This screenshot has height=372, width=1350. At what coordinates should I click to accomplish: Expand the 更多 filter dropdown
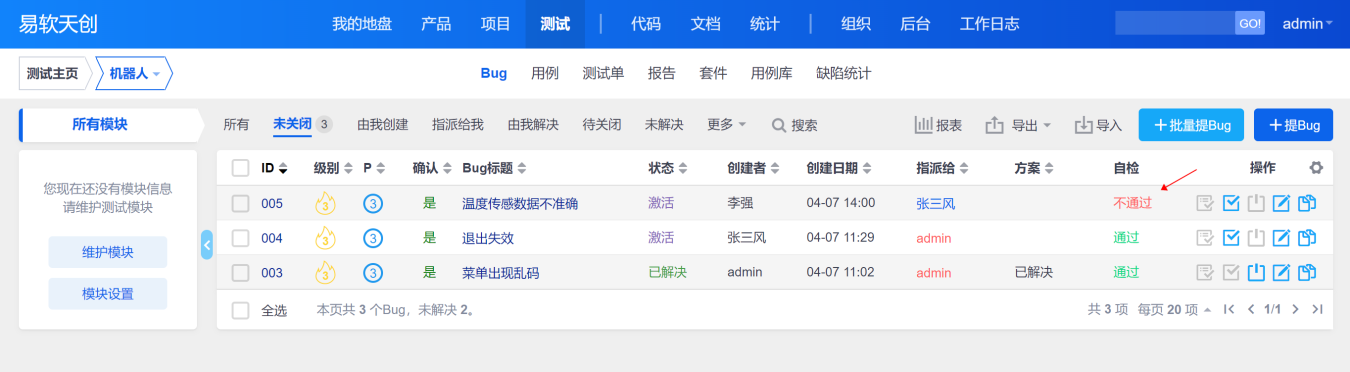click(726, 125)
